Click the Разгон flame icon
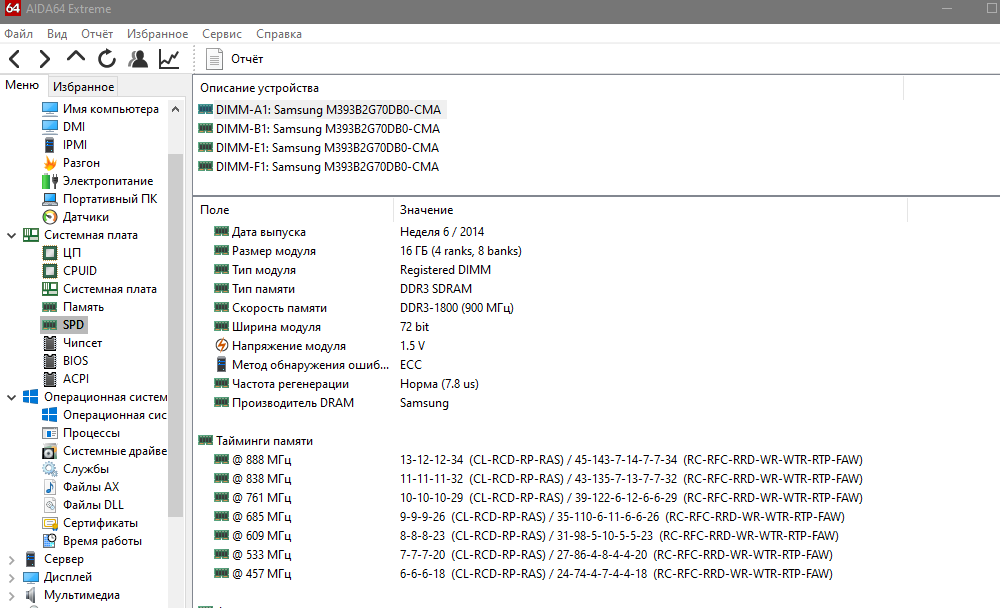 [x=50, y=163]
